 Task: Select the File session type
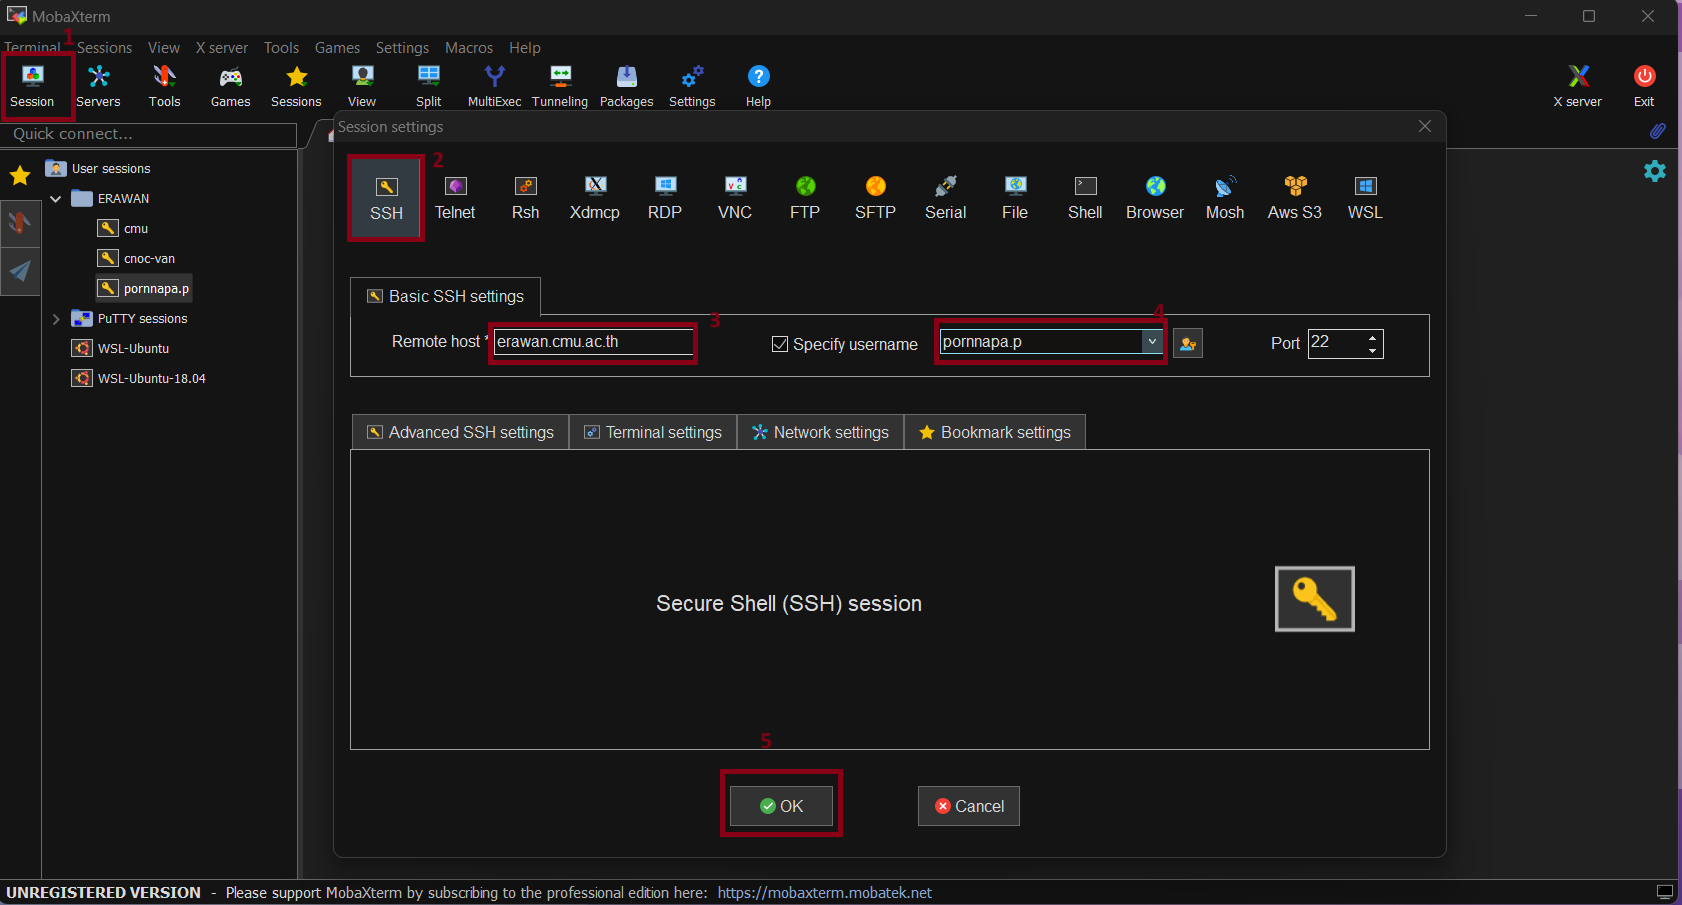coord(1015,198)
